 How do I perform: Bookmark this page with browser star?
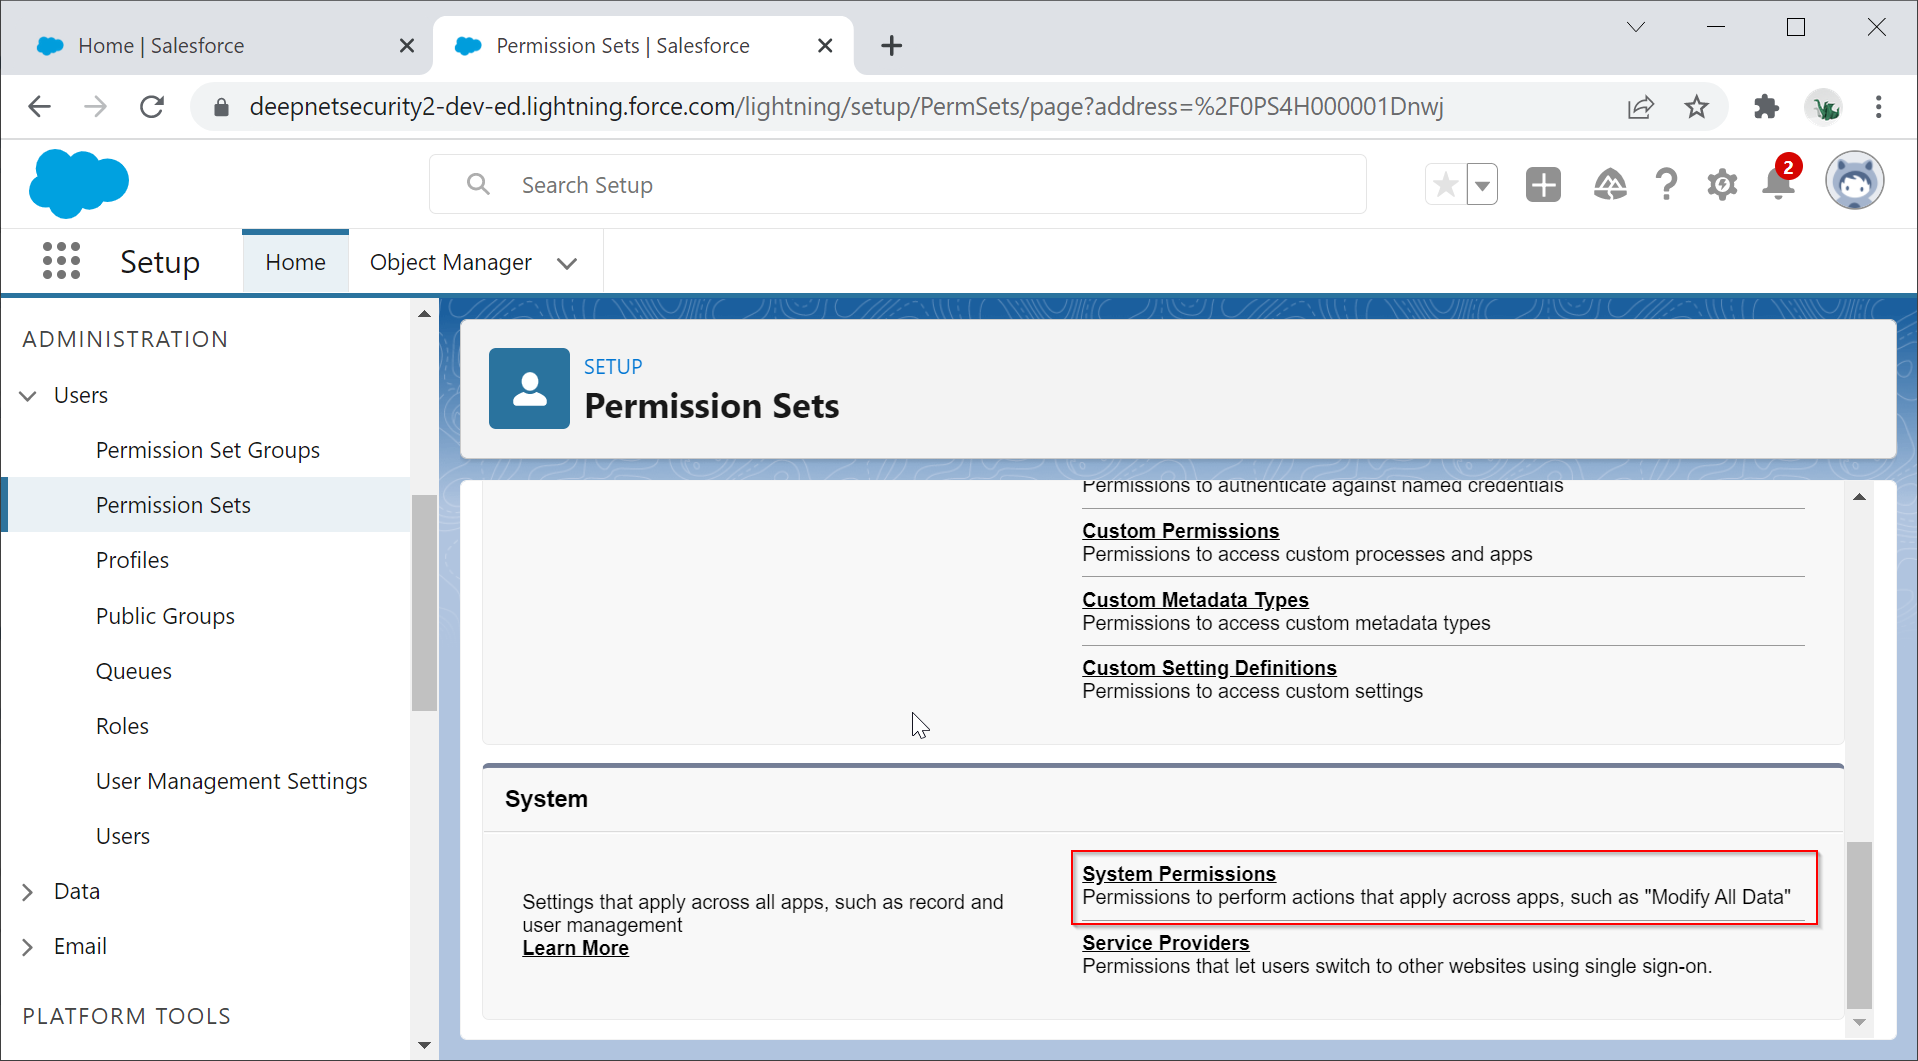point(1696,107)
